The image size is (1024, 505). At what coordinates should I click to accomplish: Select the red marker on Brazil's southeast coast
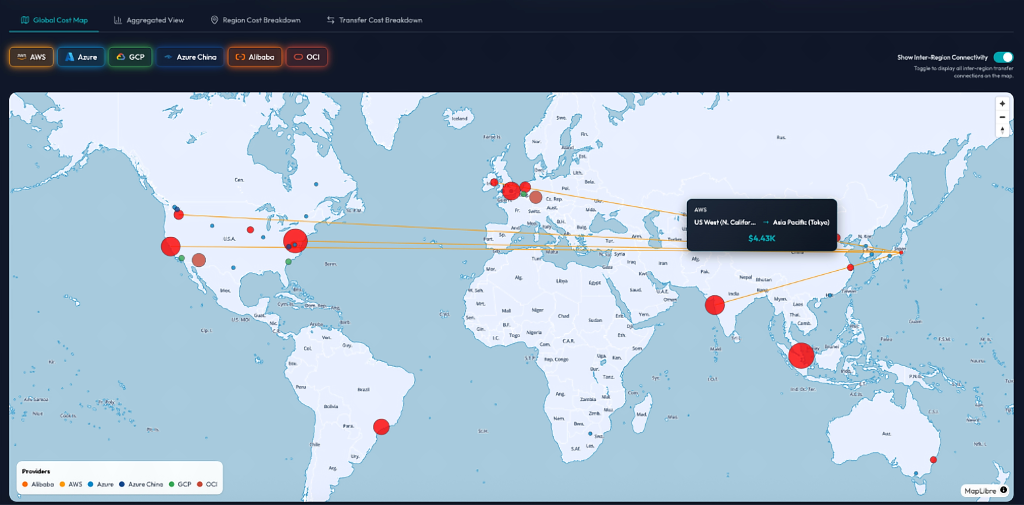pos(381,427)
